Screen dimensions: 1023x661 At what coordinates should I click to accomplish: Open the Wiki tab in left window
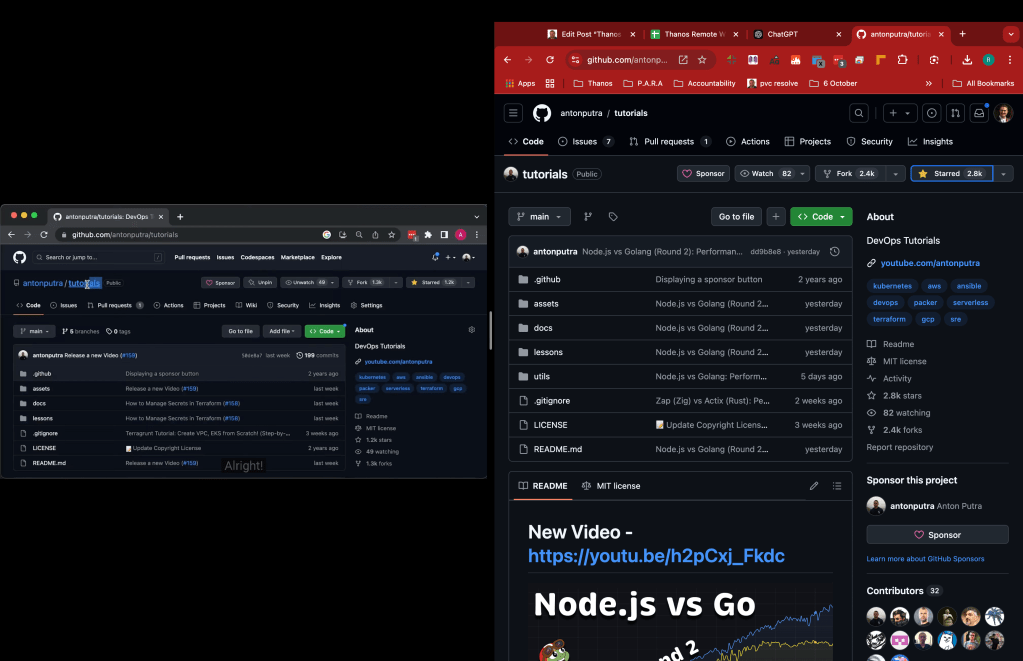pos(247,305)
